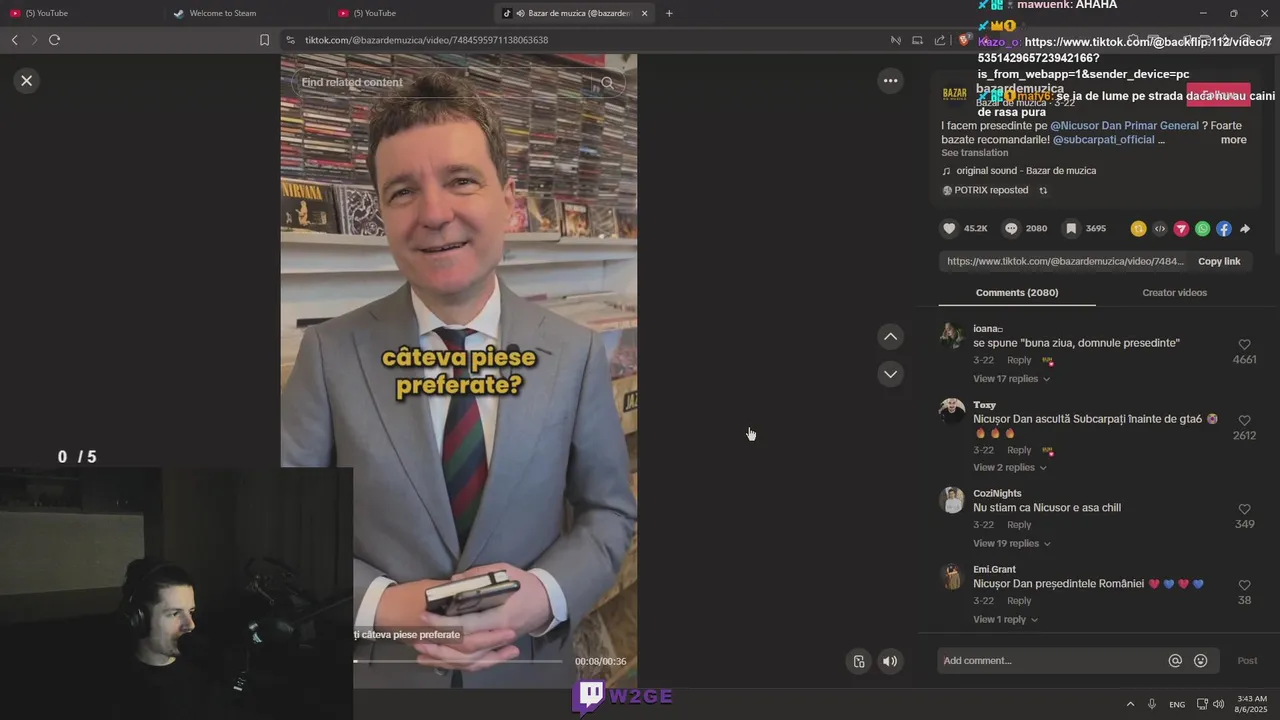This screenshot has height=720, width=1280.
Task: Seek in the video progress bar
Action: tap(458, 661)
